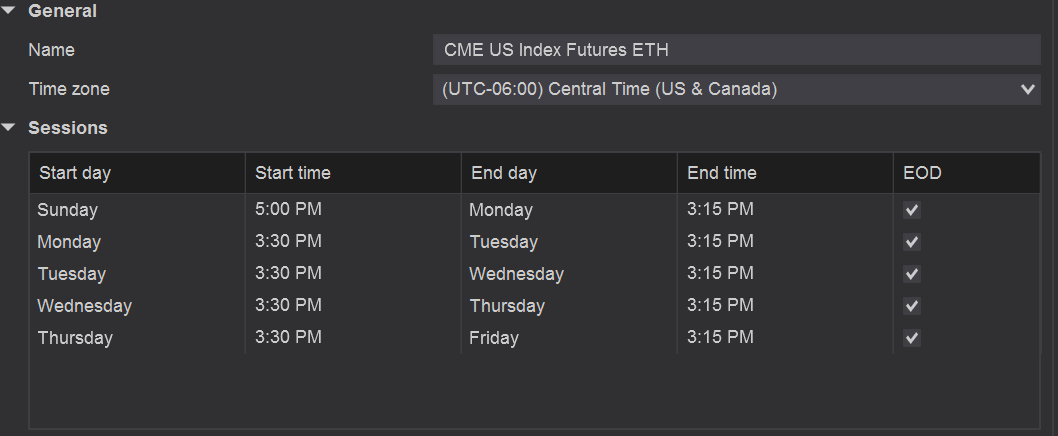Collapse the General section triangle
The height and width of the screenshot is (436, 1058).
pos(8,11)
